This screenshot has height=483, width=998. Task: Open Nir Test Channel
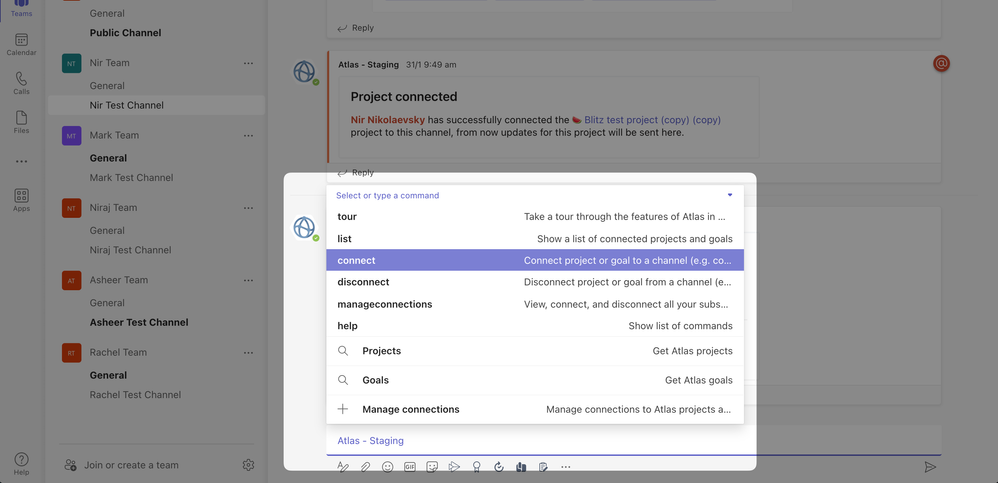tap(156, 105)
